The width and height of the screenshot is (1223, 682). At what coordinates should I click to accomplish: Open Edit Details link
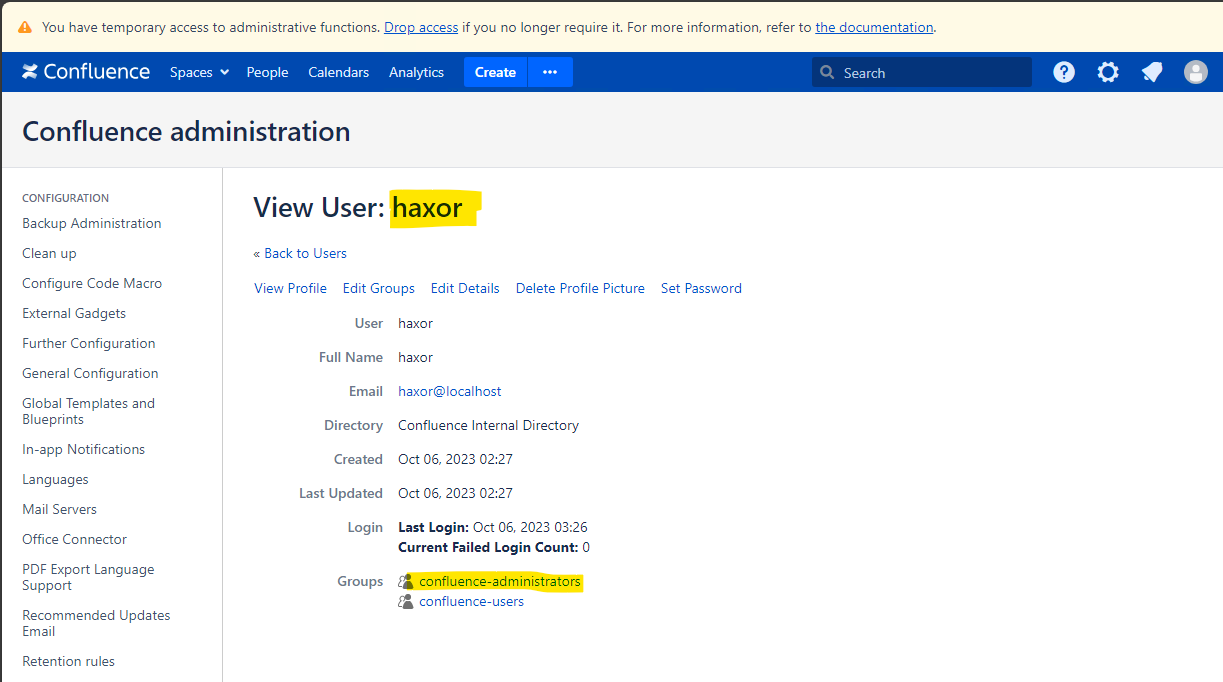tap(465, 288)
